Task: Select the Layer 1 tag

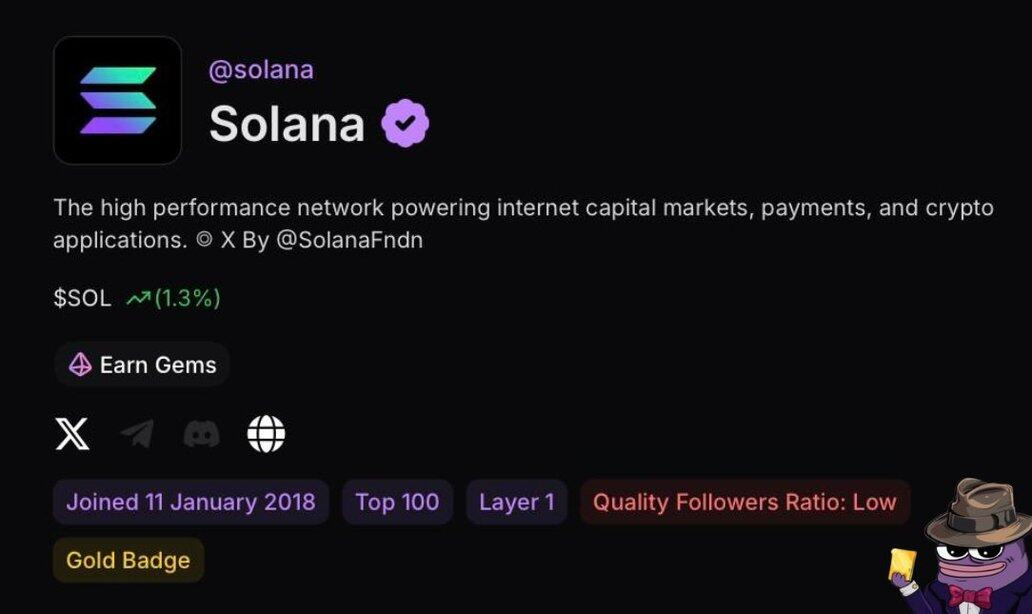Action: (x=516, y=502)
